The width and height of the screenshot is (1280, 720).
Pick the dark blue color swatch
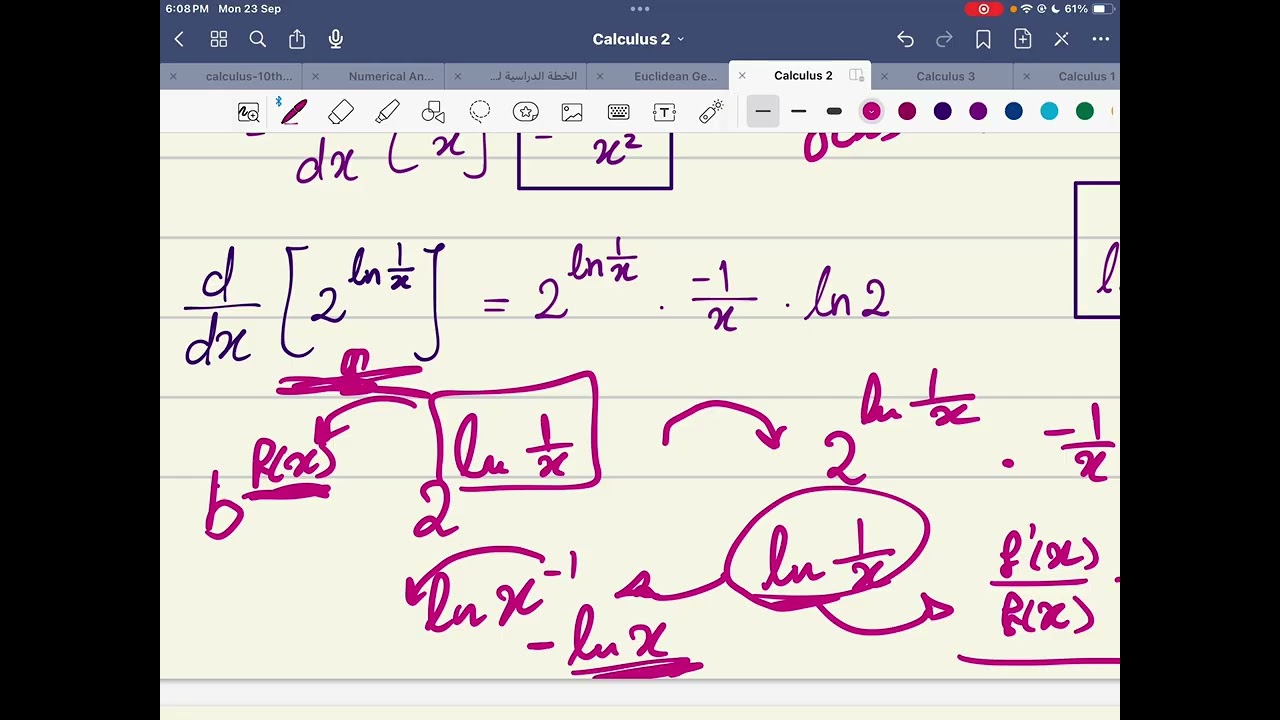[1014, 111]
